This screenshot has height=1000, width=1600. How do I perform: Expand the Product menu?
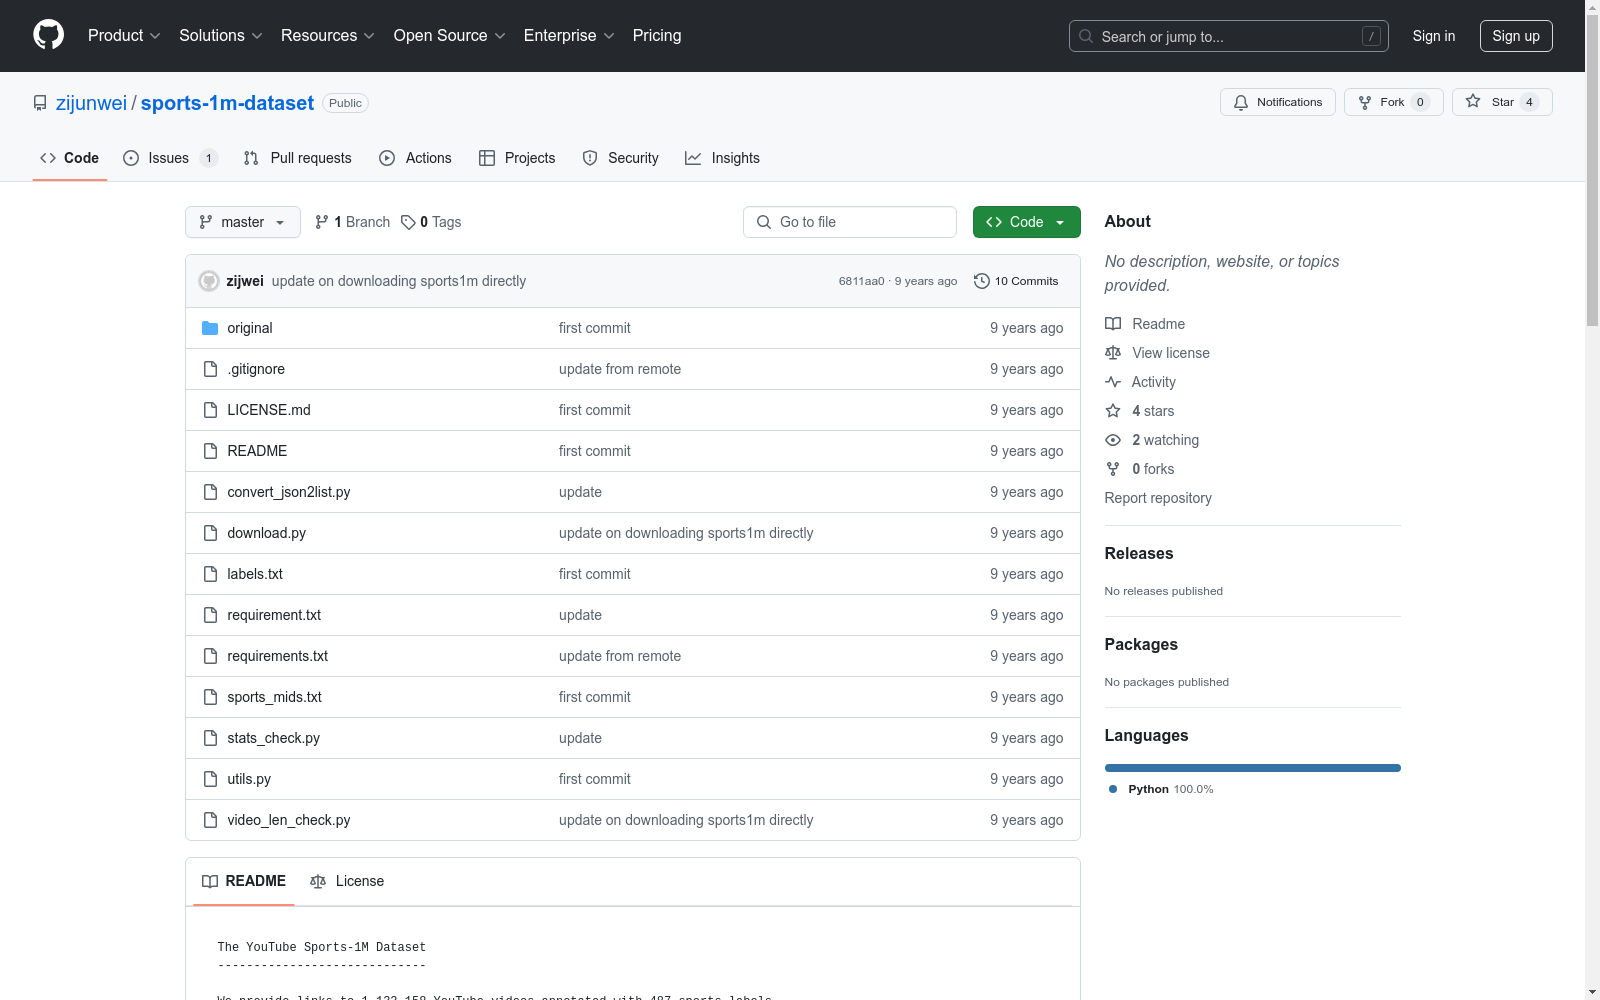[124, 36]
